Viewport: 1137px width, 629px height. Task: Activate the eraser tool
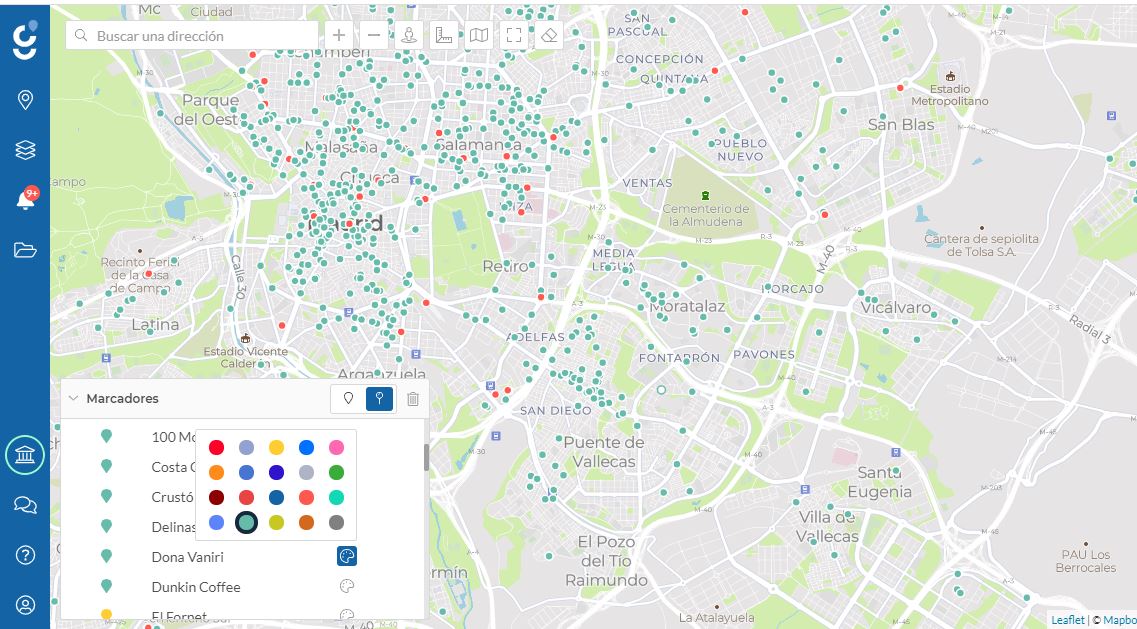click(x=547, y=34)
